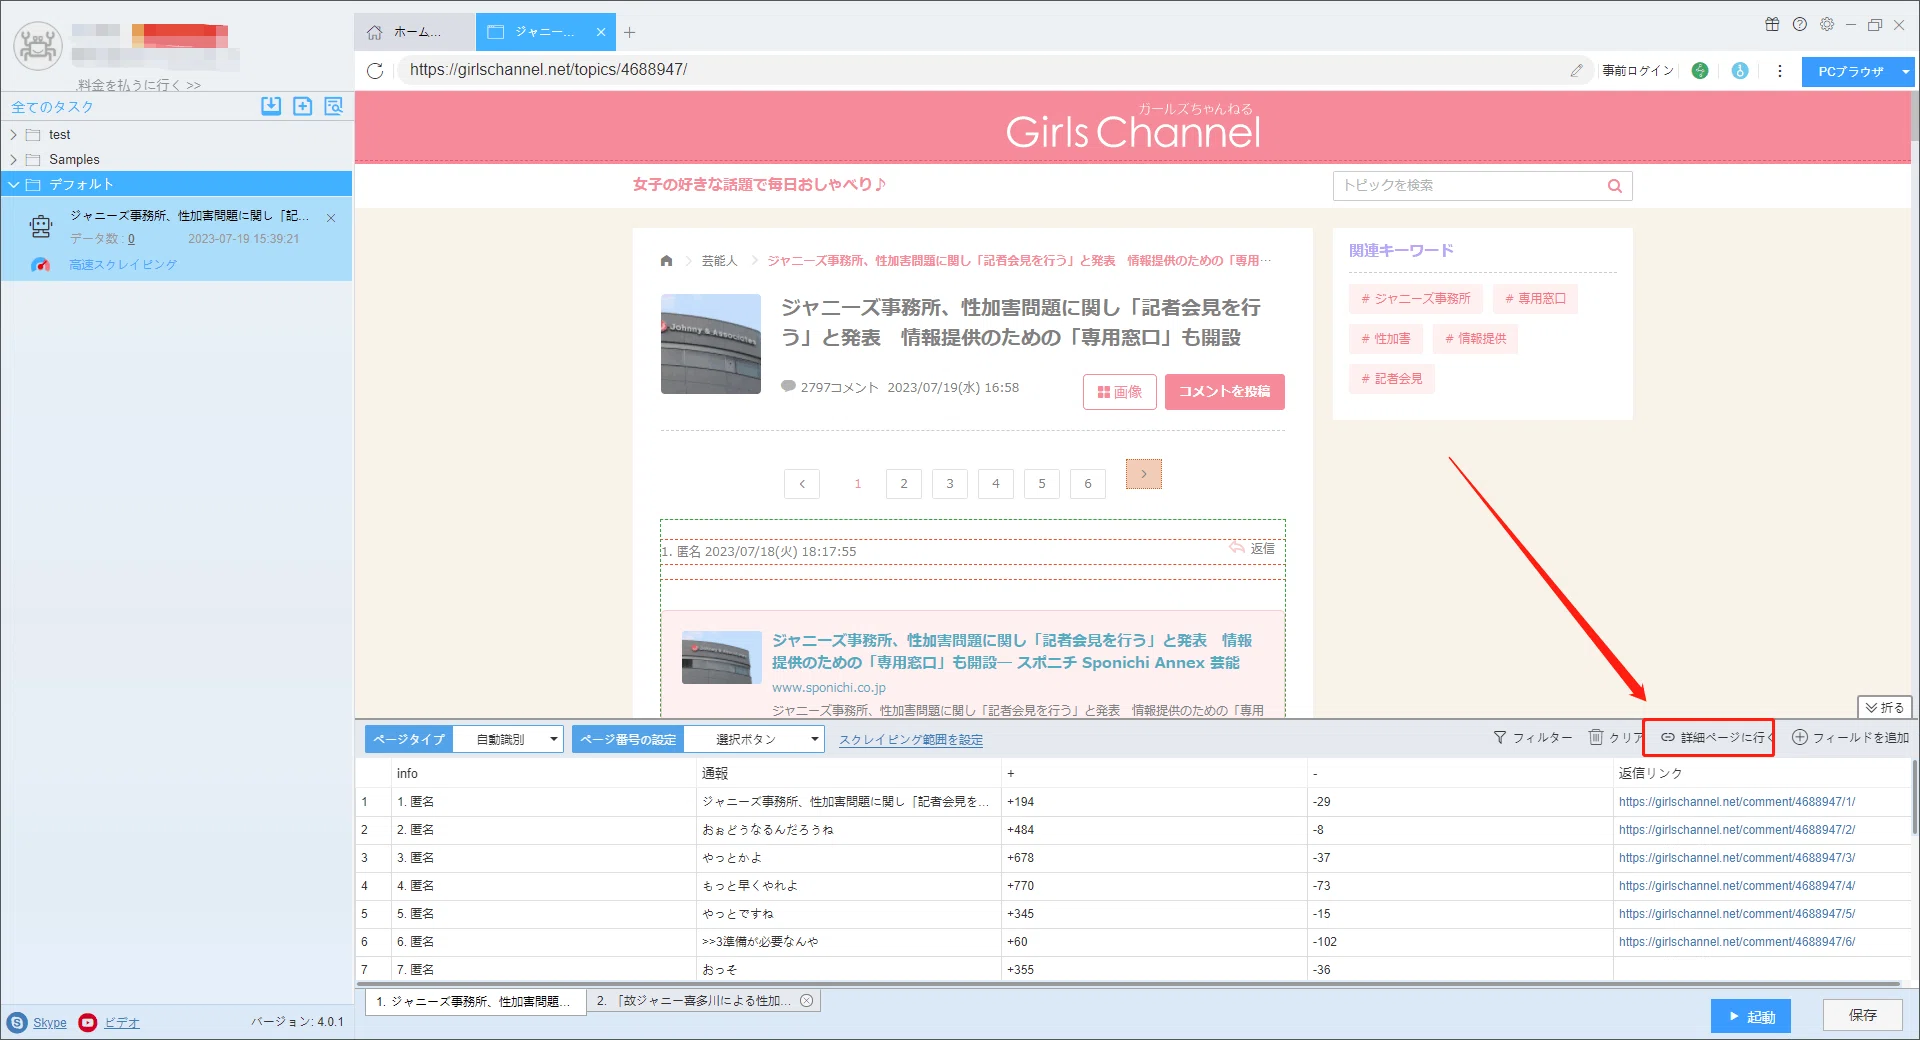
Task: Go to previous comments page arrow
Action: (802, 484)
